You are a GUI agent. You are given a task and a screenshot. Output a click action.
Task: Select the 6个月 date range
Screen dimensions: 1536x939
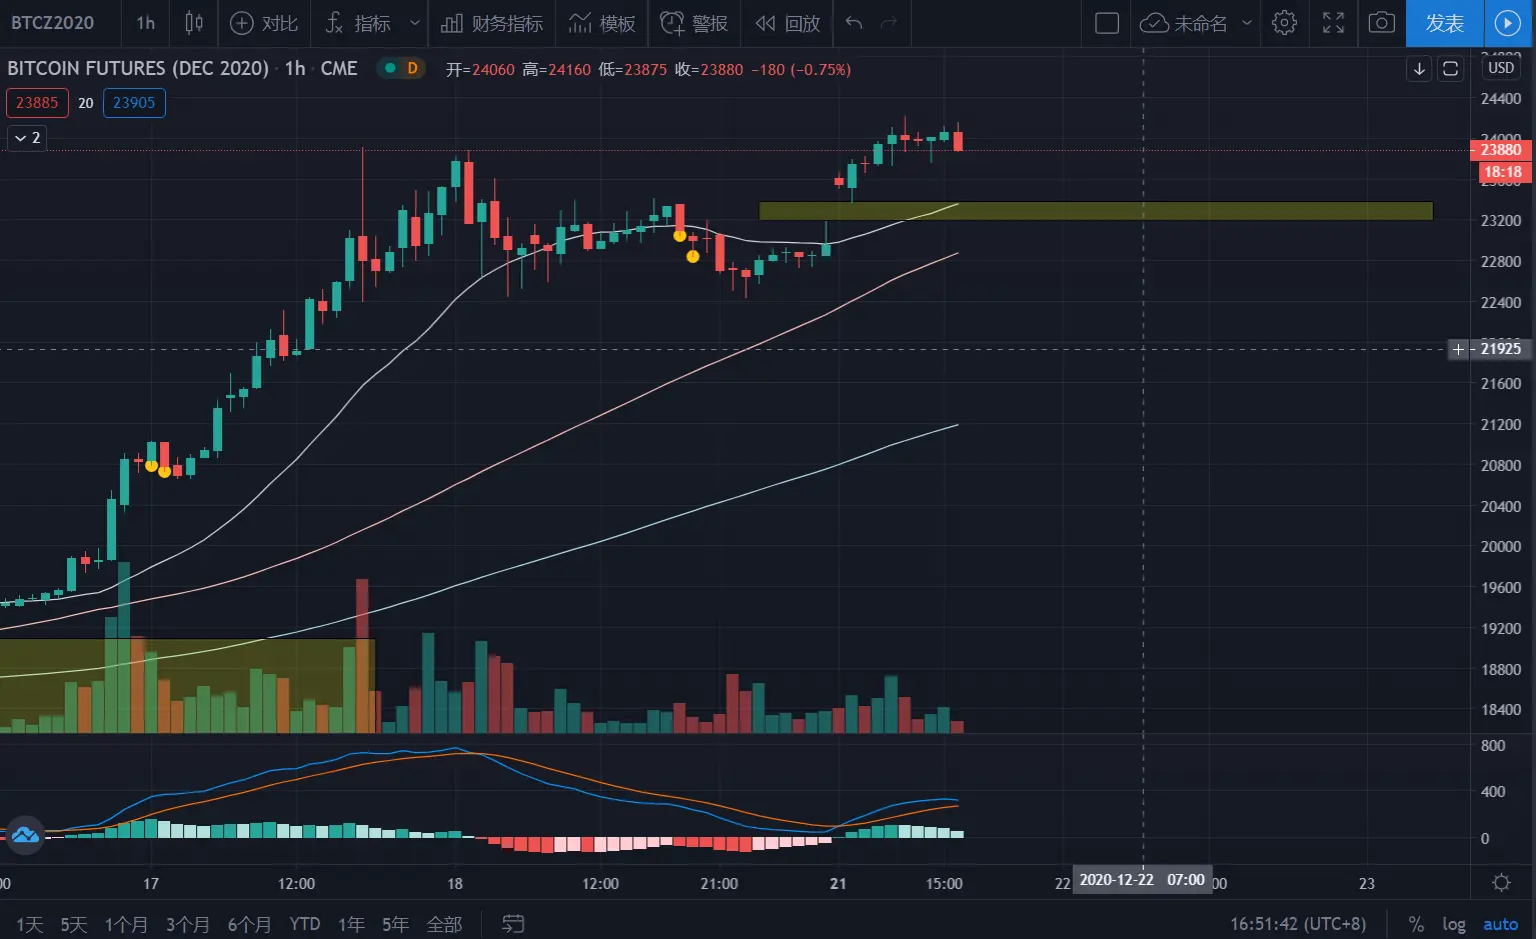(249, 924)
